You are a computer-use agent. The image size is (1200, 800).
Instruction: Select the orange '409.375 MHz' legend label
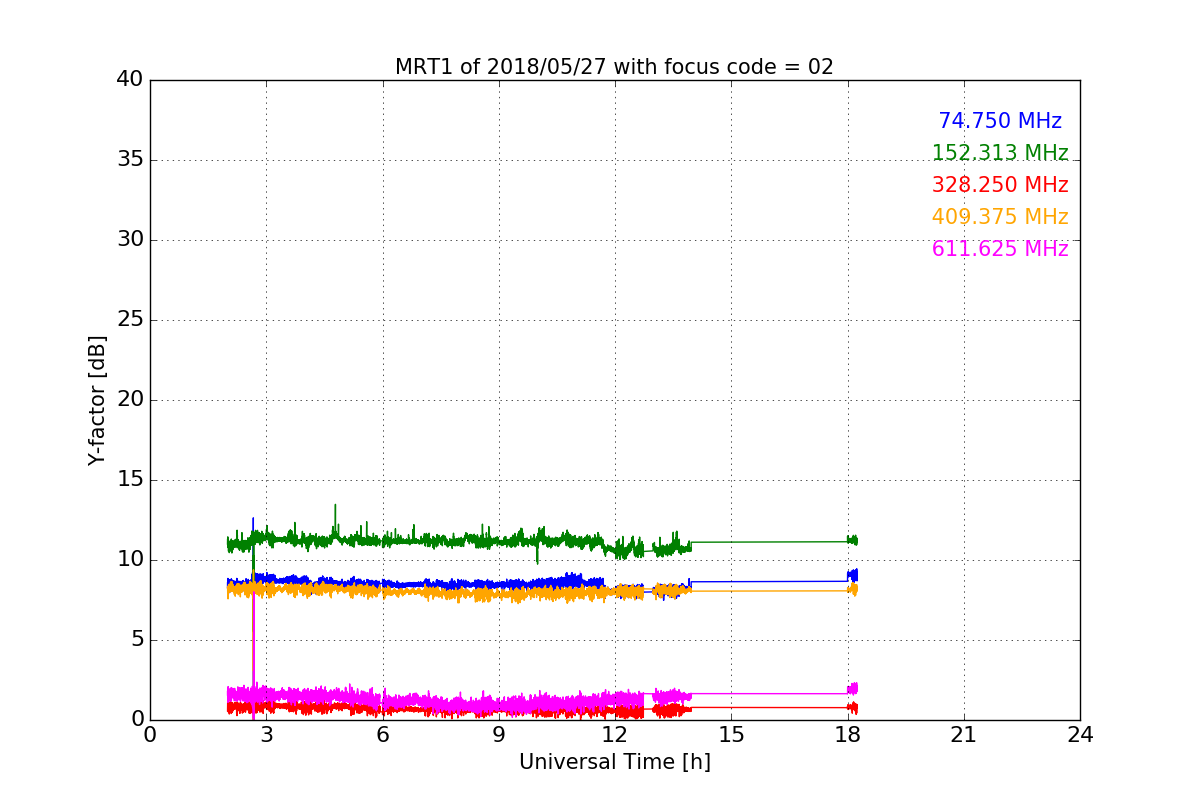pos(1000,217)
